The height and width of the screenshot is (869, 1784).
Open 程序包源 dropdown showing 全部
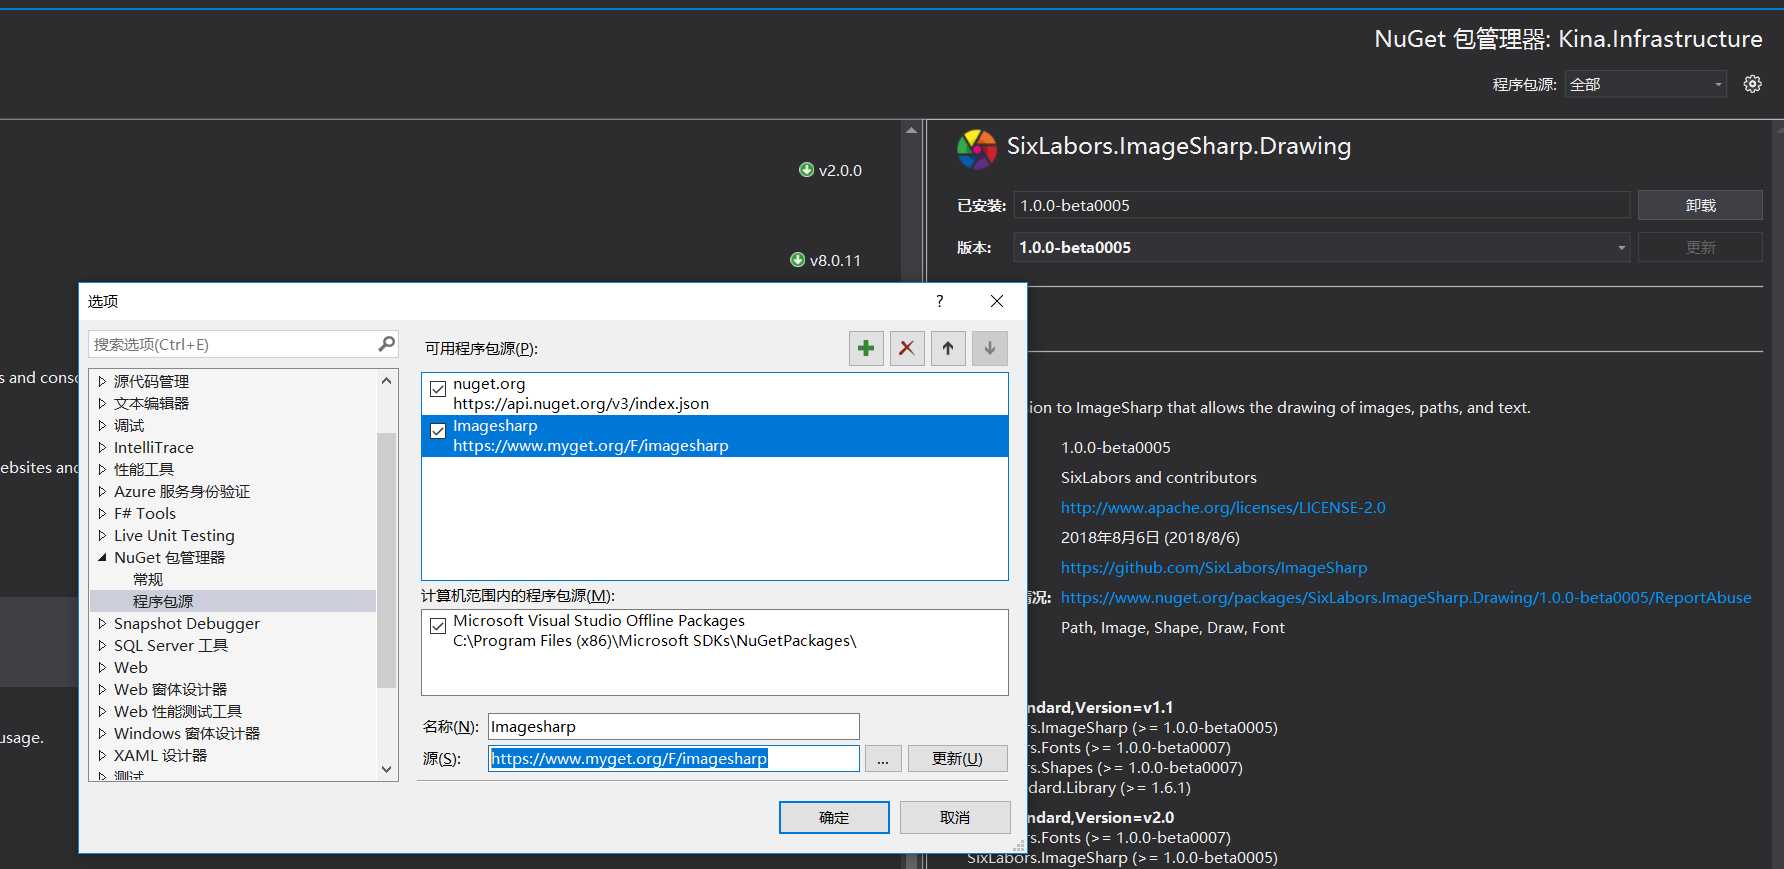click(x=1647, y=84)
